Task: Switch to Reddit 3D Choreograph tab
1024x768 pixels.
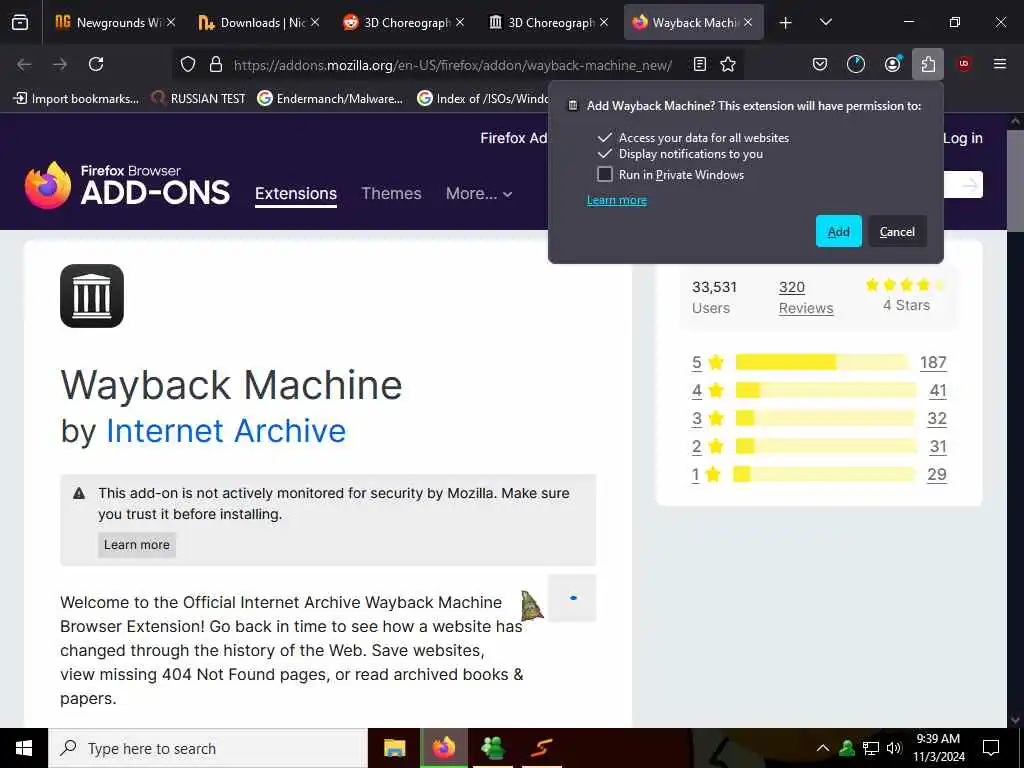Action: click(x=403, y=22)
